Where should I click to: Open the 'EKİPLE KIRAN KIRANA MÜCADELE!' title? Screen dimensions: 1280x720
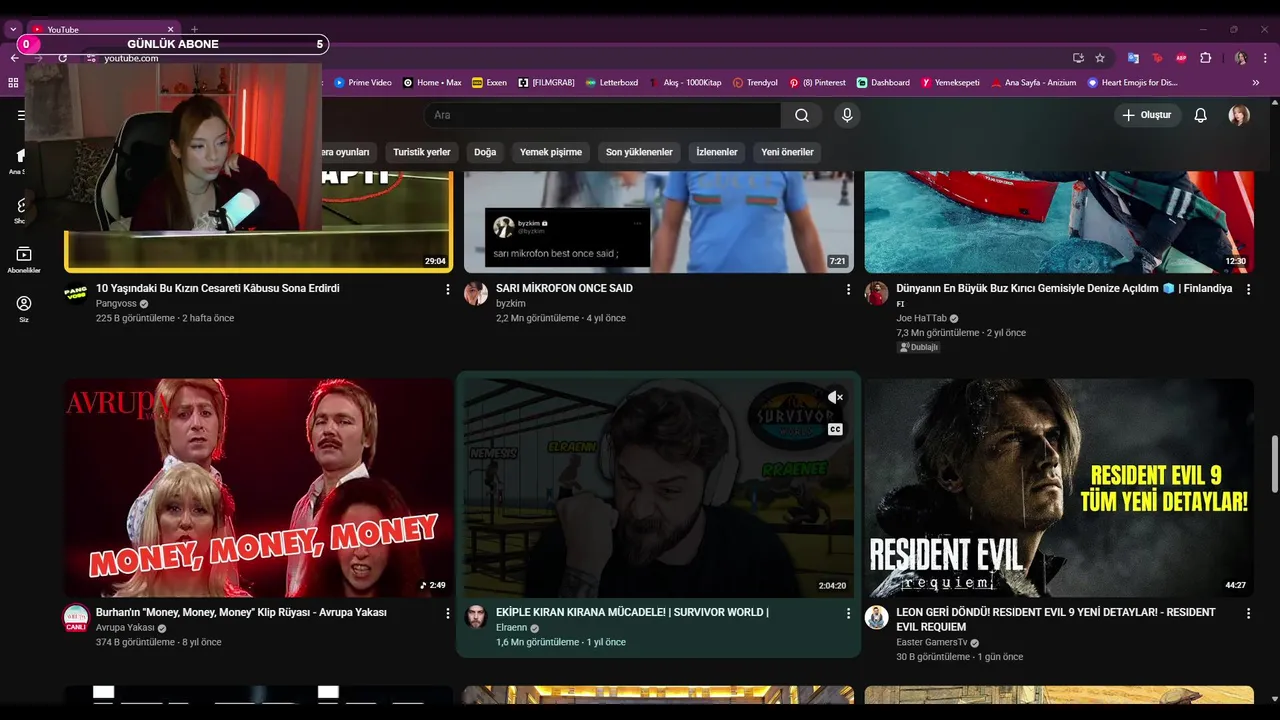(632, 612)
